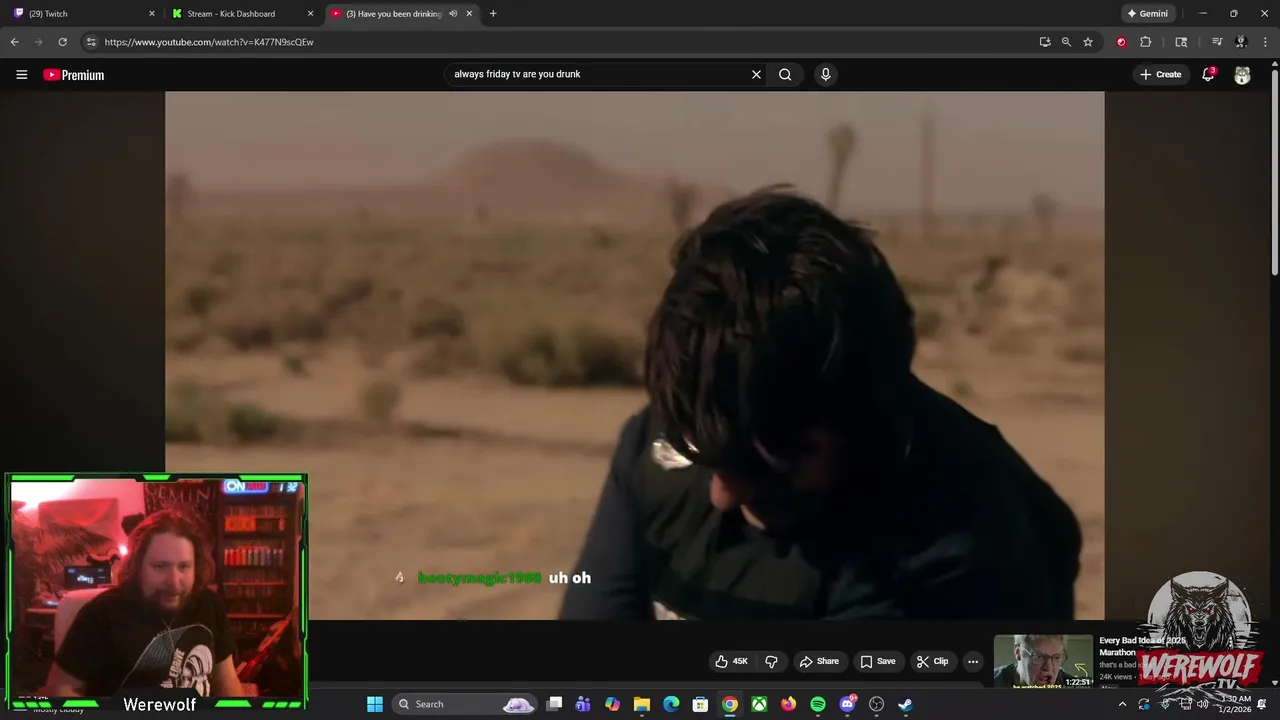The image size is (1280, 720).
Task: Open Gemini in Chrome
Action: coord(1148,14)
